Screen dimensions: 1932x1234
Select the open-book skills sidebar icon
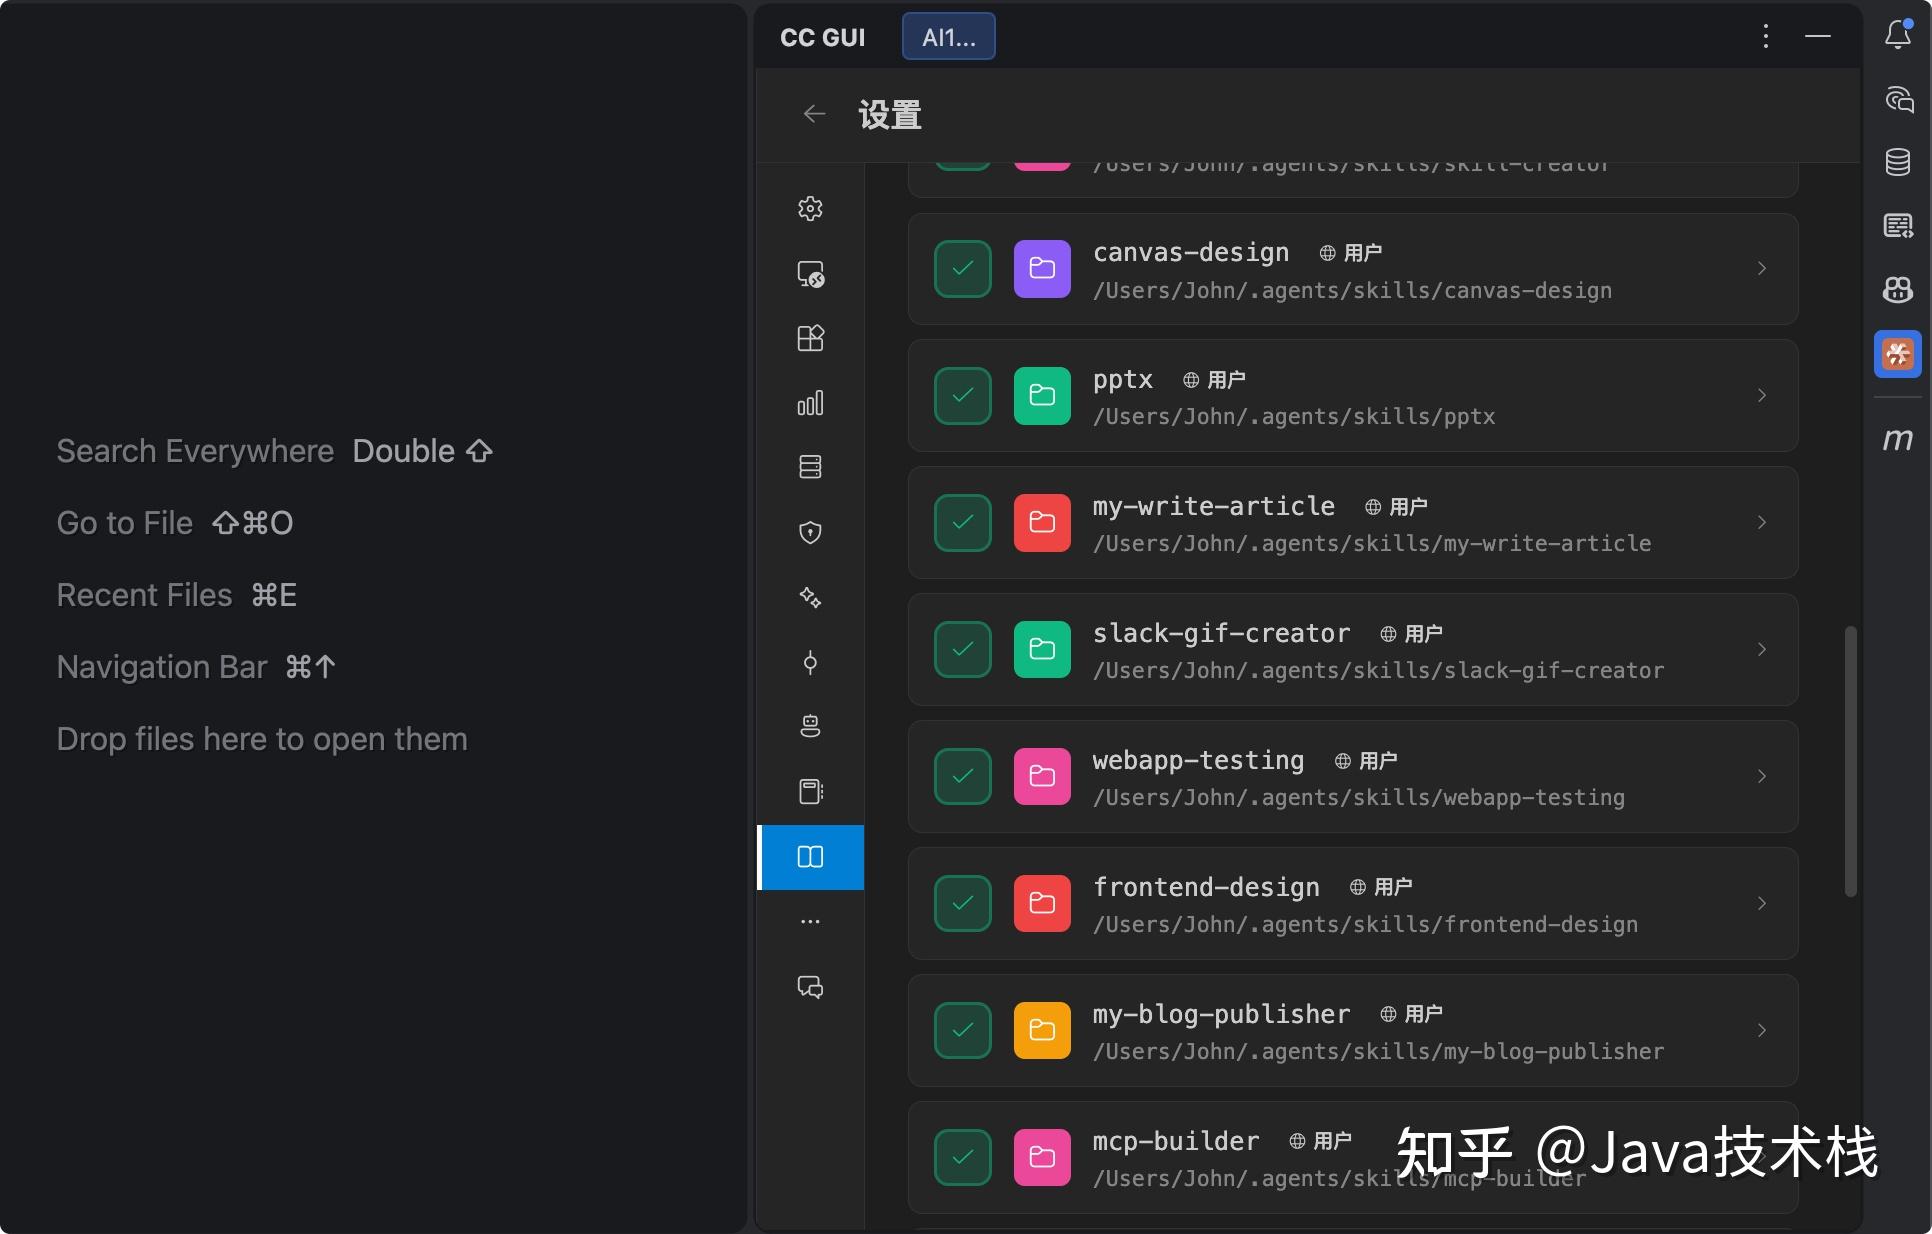[x=810, y=857]
